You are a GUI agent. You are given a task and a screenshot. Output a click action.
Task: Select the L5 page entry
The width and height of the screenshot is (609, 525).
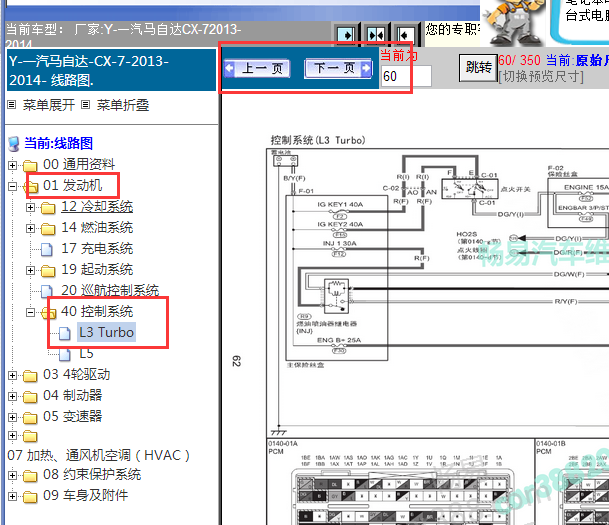point(86,353)
